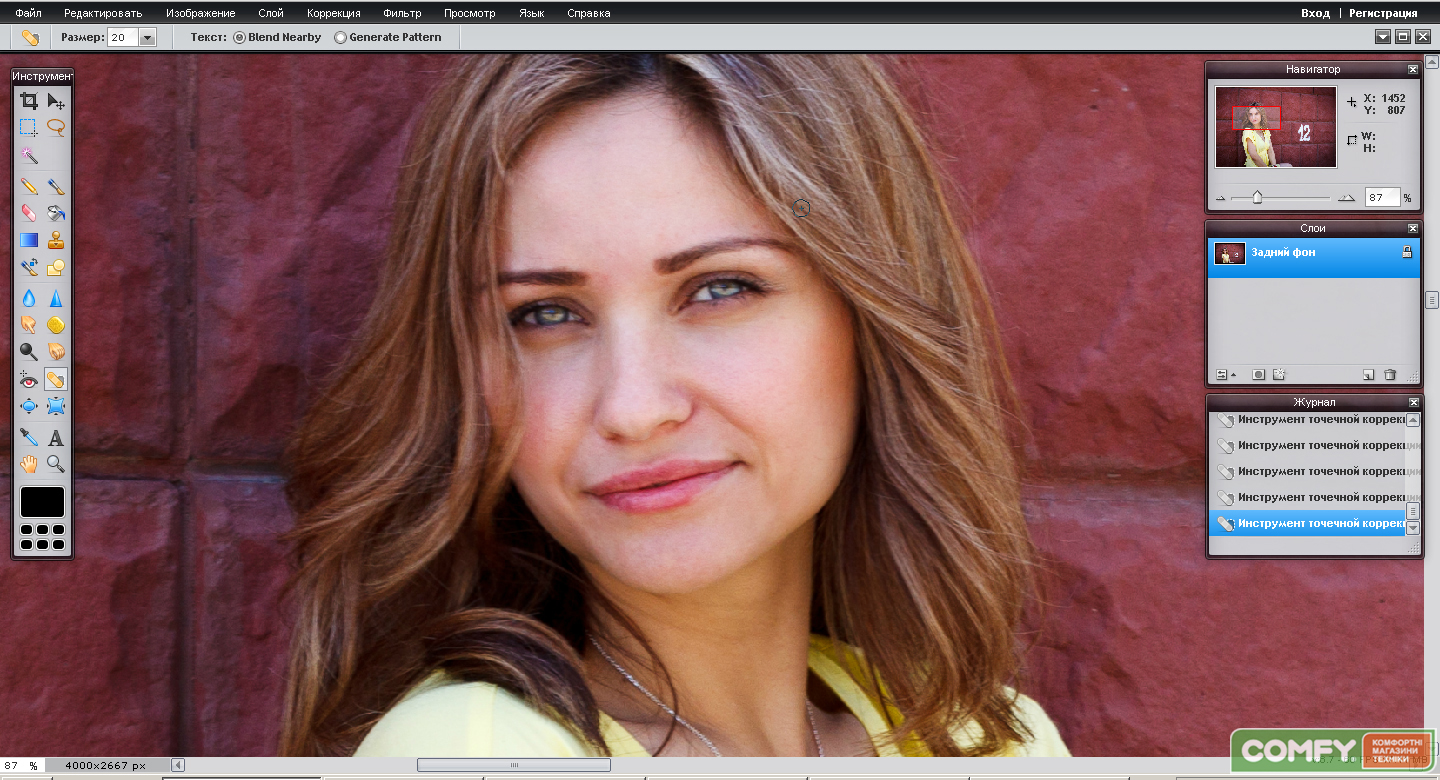The width and height of the screenshot is (1440, 780).
Task: Click the Navigator zoom slider handle
Action: [1257, 198]
